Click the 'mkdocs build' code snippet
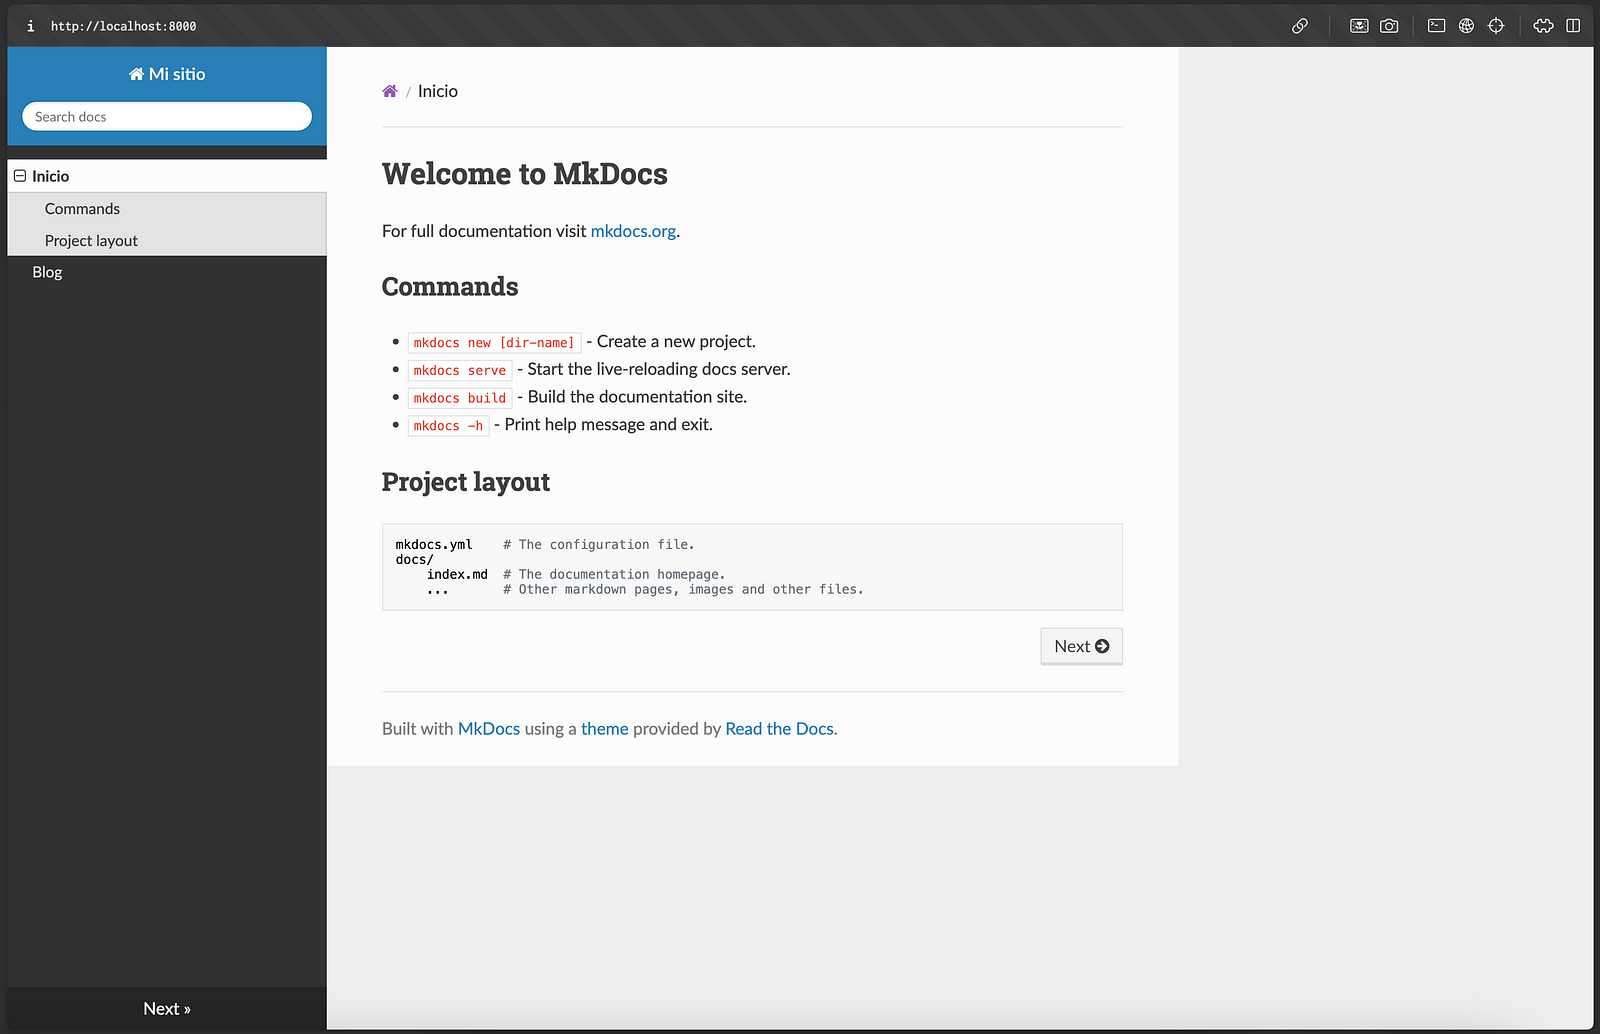Image resolution: width=1600 pixels, height=1034 pixels. pos(460,398)
